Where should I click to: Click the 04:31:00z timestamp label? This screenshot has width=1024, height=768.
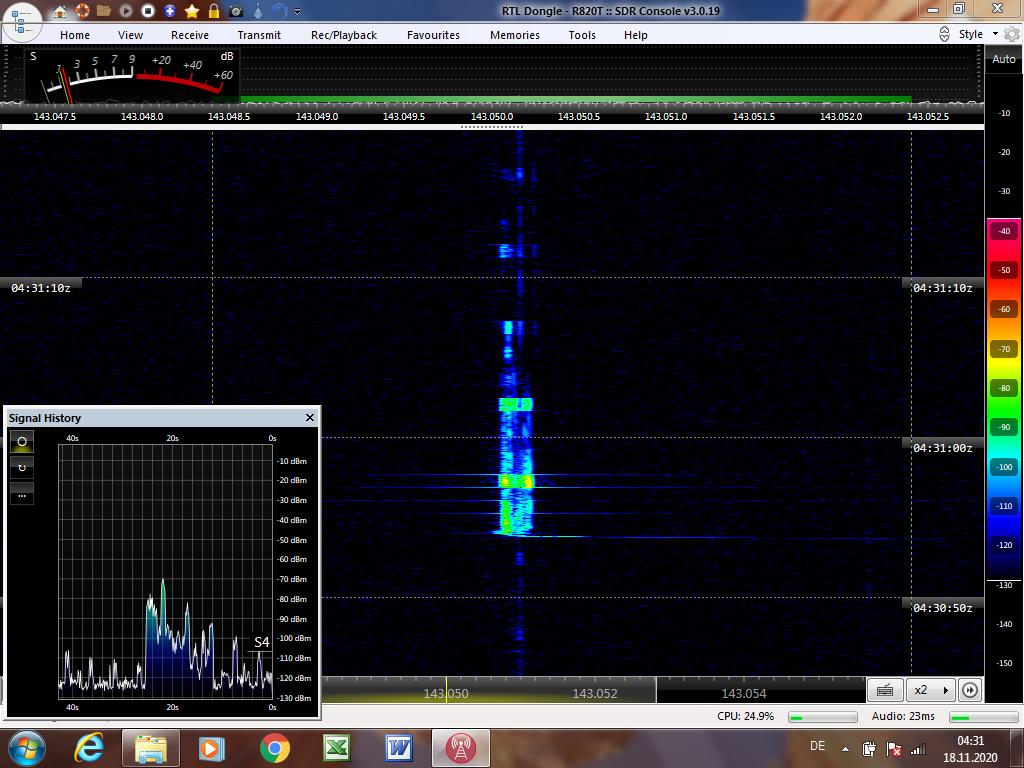942,448
